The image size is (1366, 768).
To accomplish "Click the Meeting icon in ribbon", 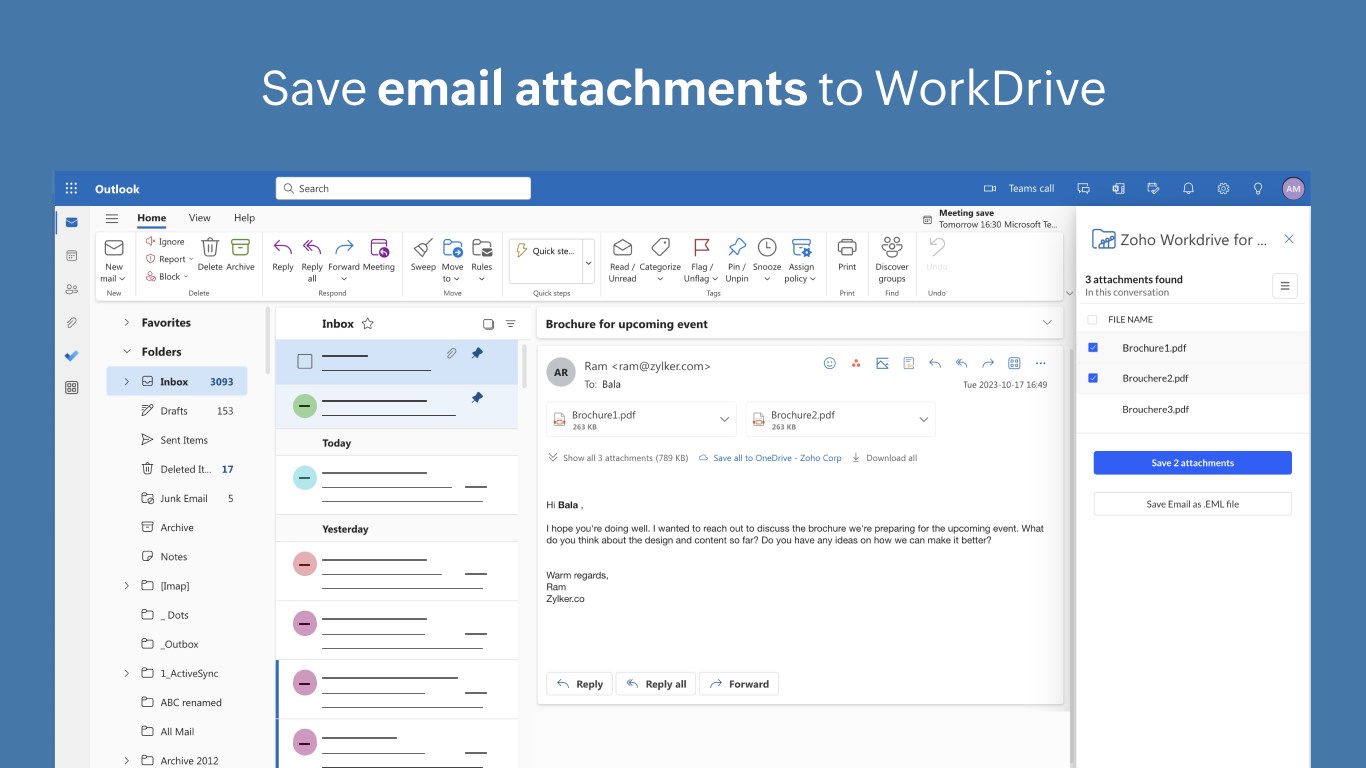I will pos(379,247).
